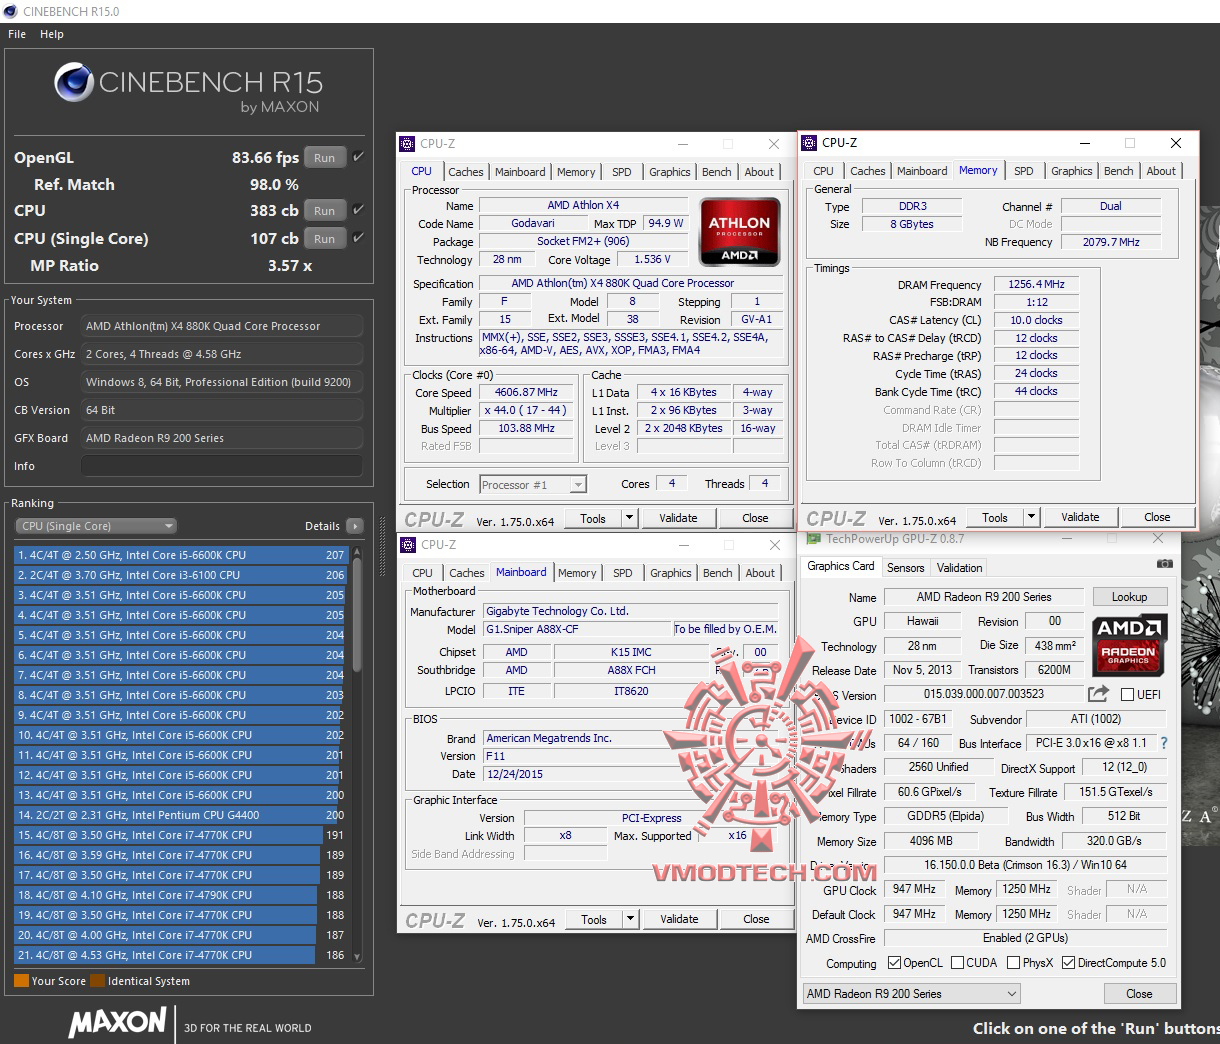Open Tools dropdown arrow in Memory tab window
Screen dimensions: 1220x1044
1031,517
